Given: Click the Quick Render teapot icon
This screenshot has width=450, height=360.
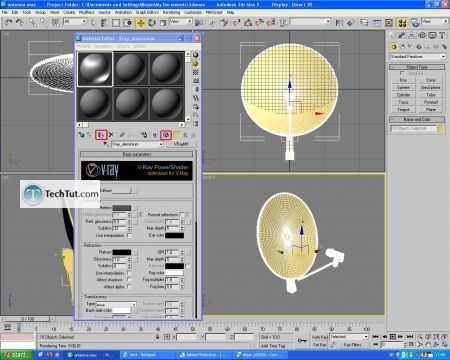Looking at the screenshot, I should (x=415, y=23).
